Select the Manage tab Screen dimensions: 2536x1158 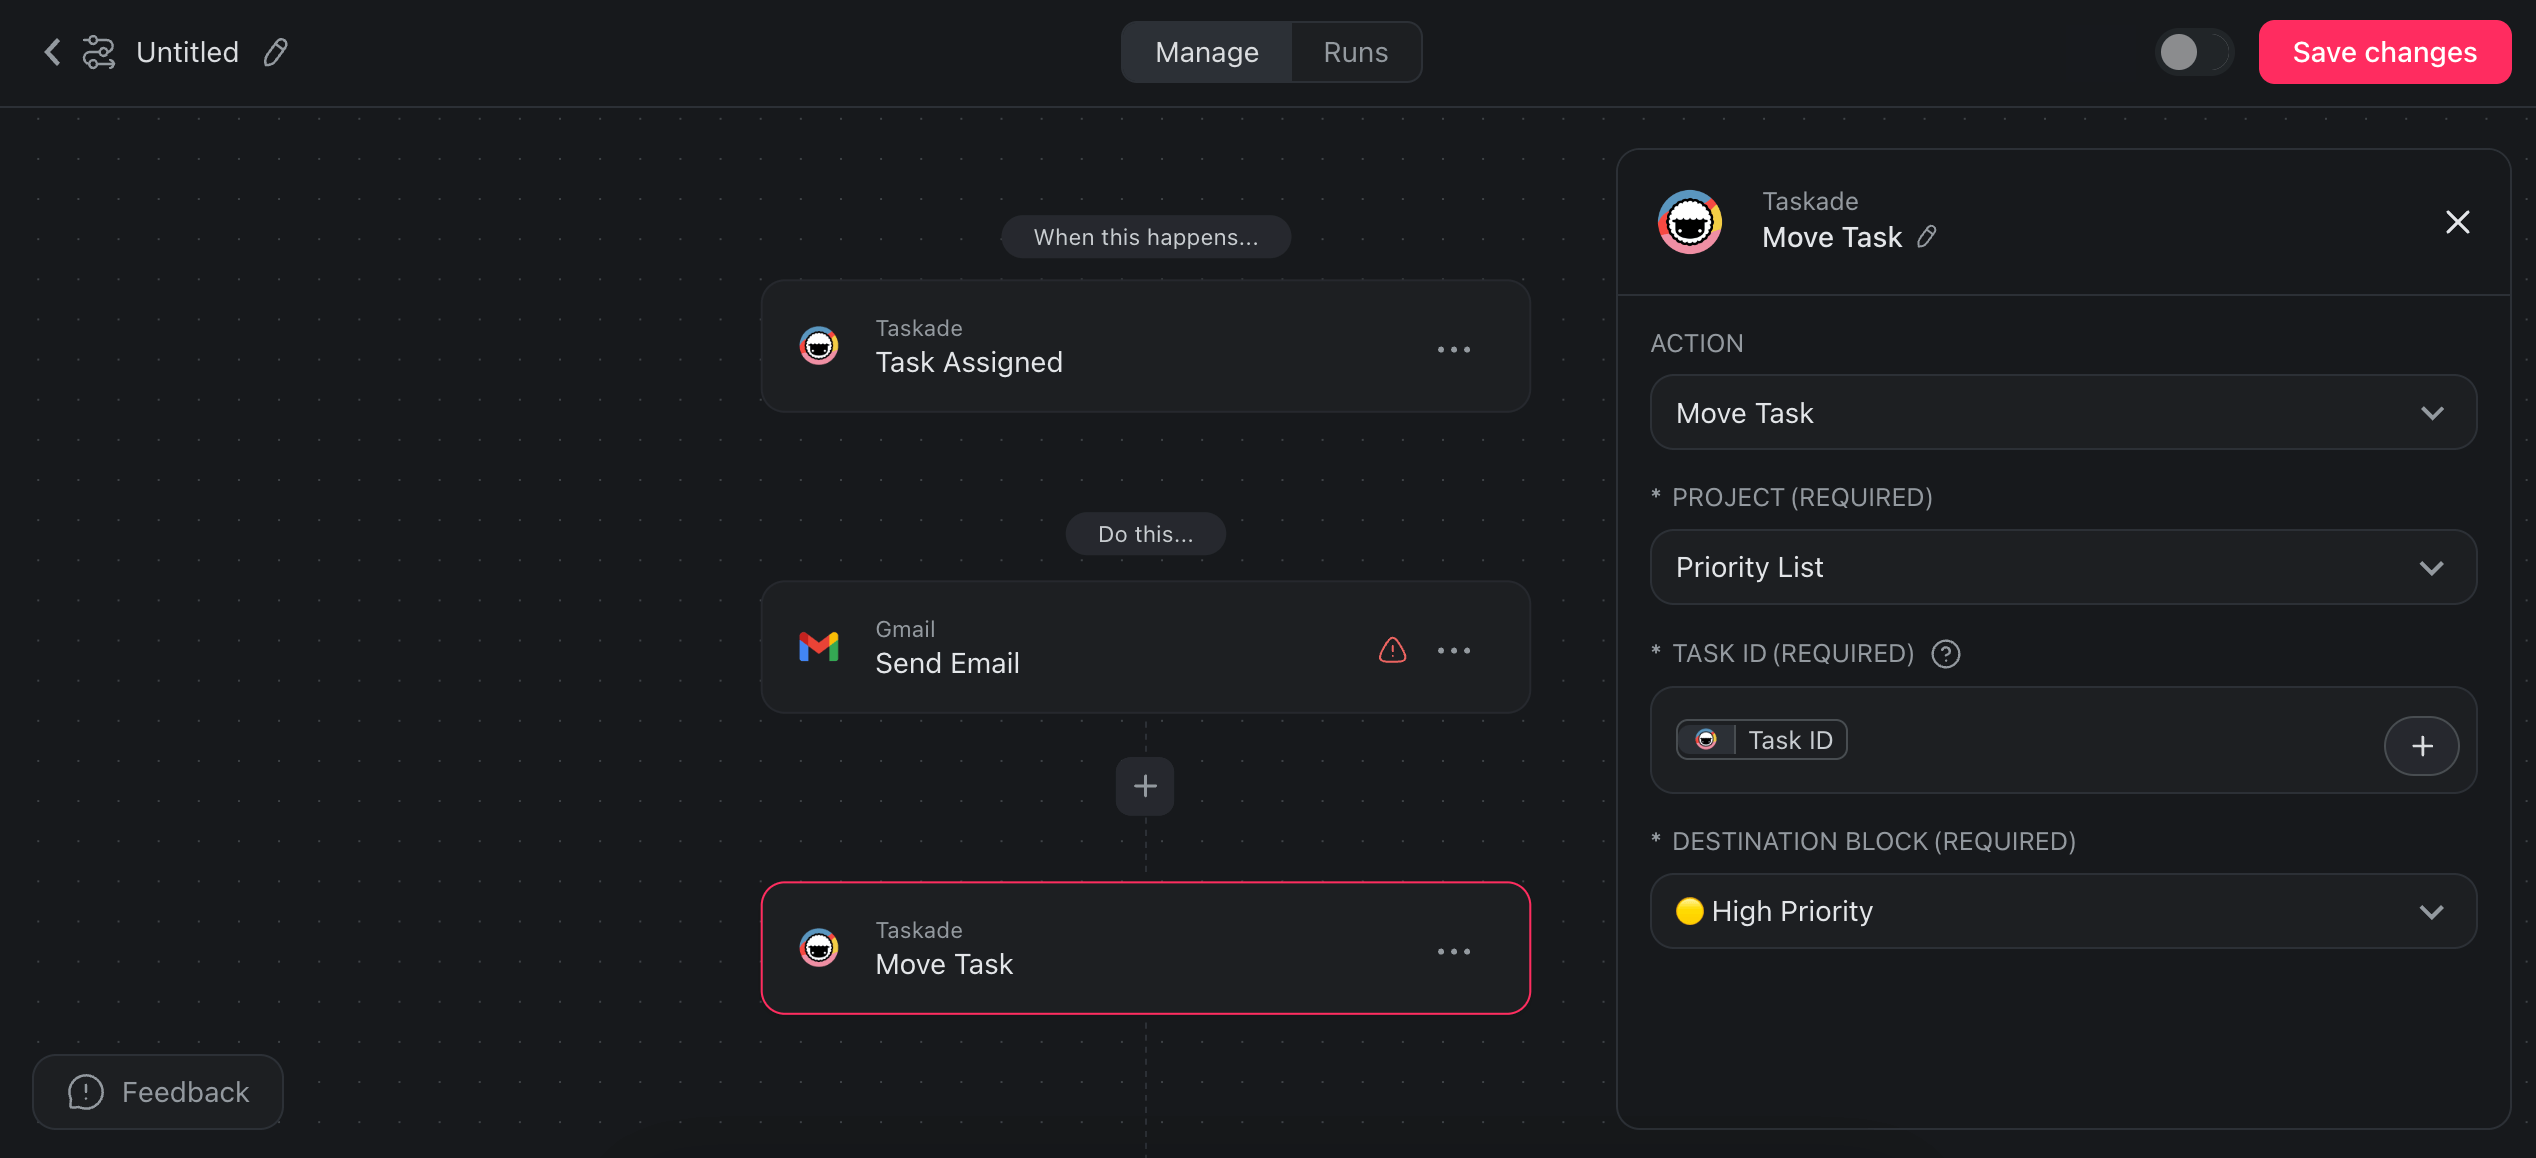(1206, 52)
